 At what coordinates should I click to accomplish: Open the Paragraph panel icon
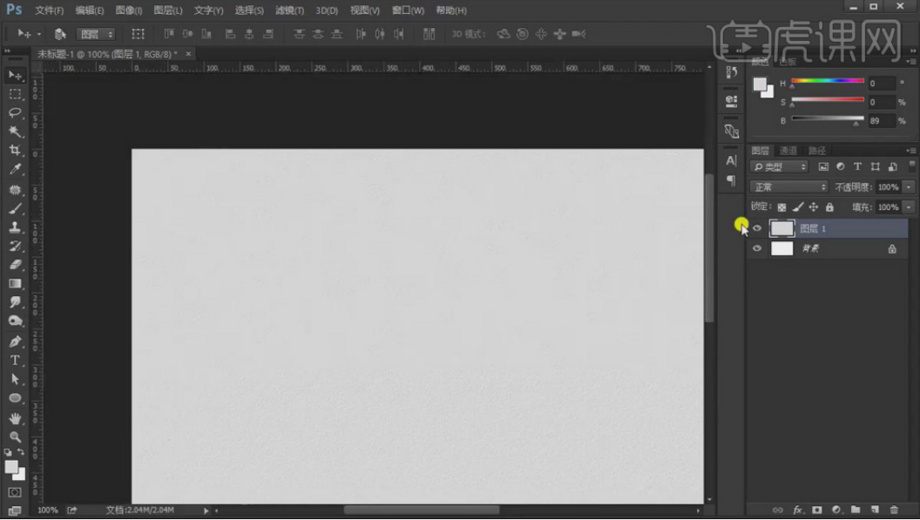coord(731,180)
